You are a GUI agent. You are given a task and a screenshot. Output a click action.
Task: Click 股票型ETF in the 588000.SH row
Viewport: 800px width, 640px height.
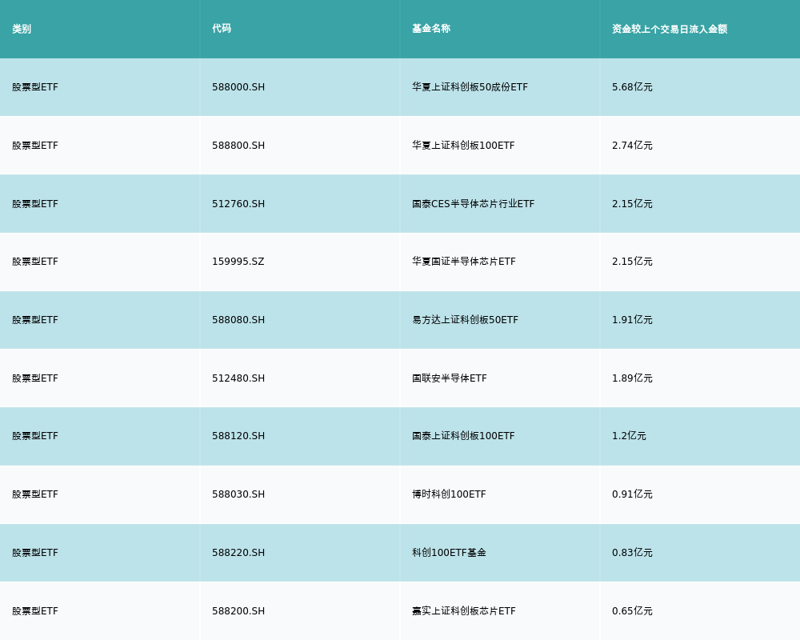tap(35, 87)
